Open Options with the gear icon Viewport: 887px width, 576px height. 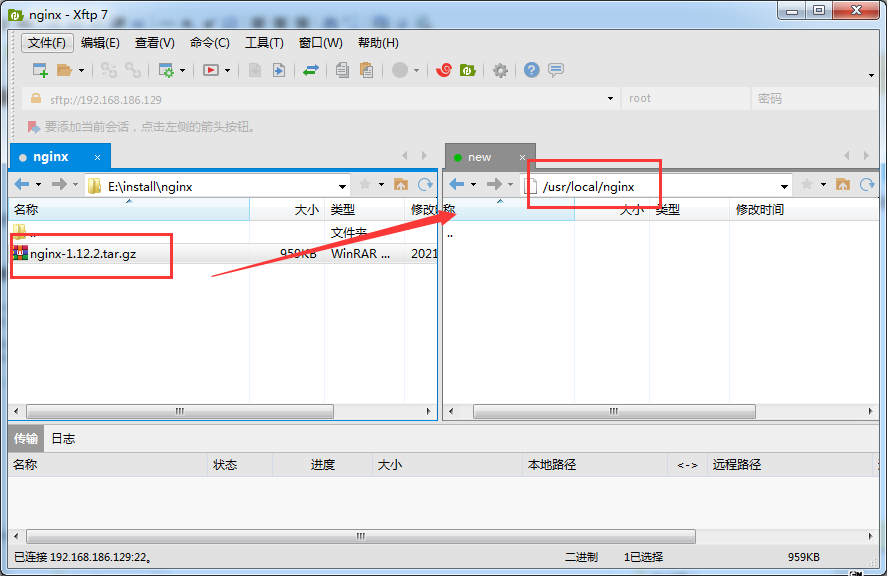[500, 71]
